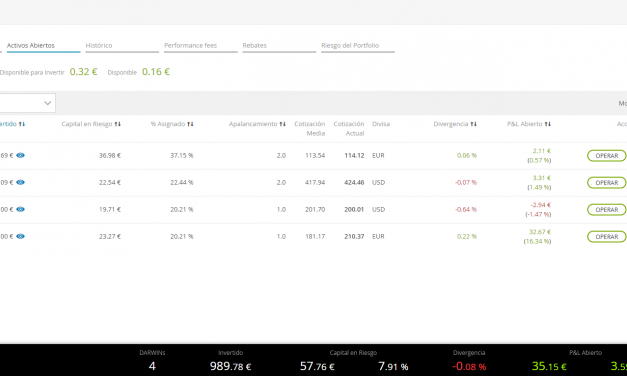Click average quote 201.70
The height and width of the screenshot is (376, 627).
[315, 210]
